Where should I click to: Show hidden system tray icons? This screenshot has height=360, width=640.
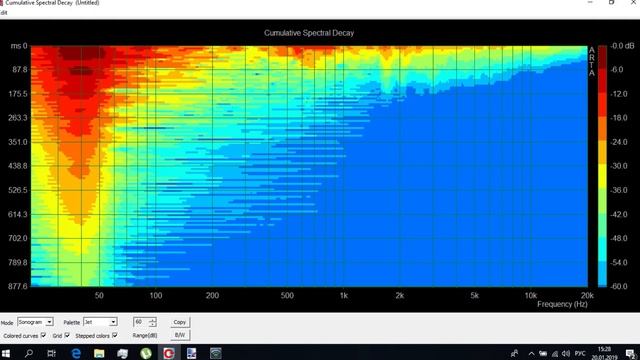tap(531, 353)
